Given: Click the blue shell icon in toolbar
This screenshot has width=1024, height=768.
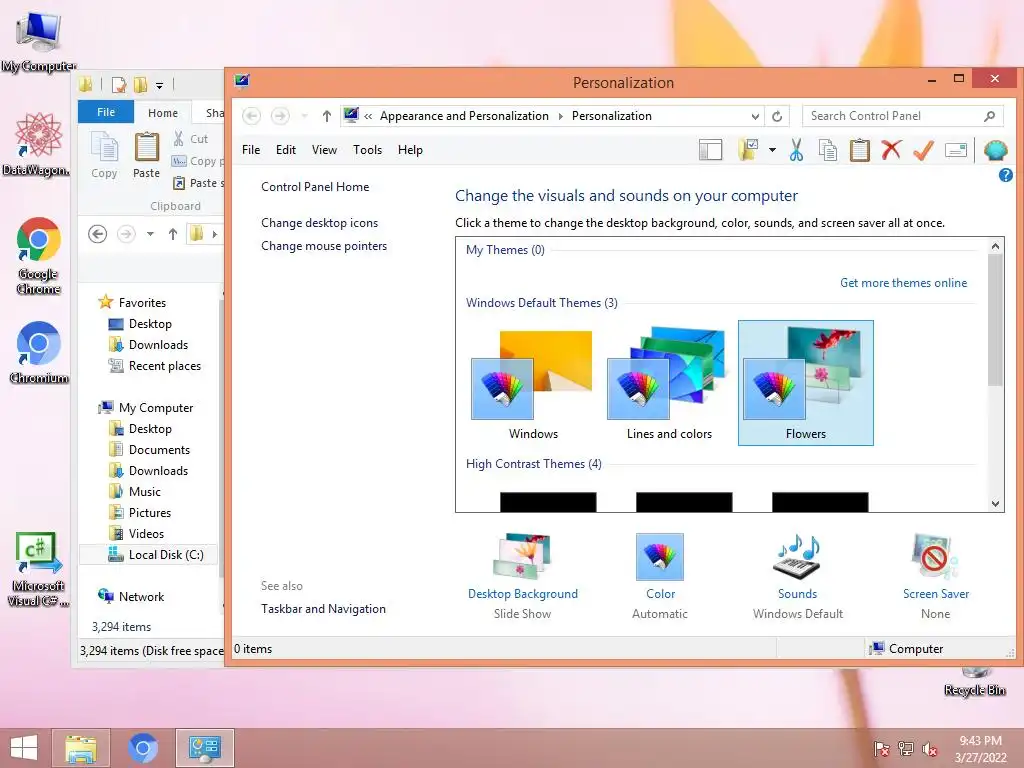Looking at the screenshot, I should pyautogui.click(x=995, y=150).
